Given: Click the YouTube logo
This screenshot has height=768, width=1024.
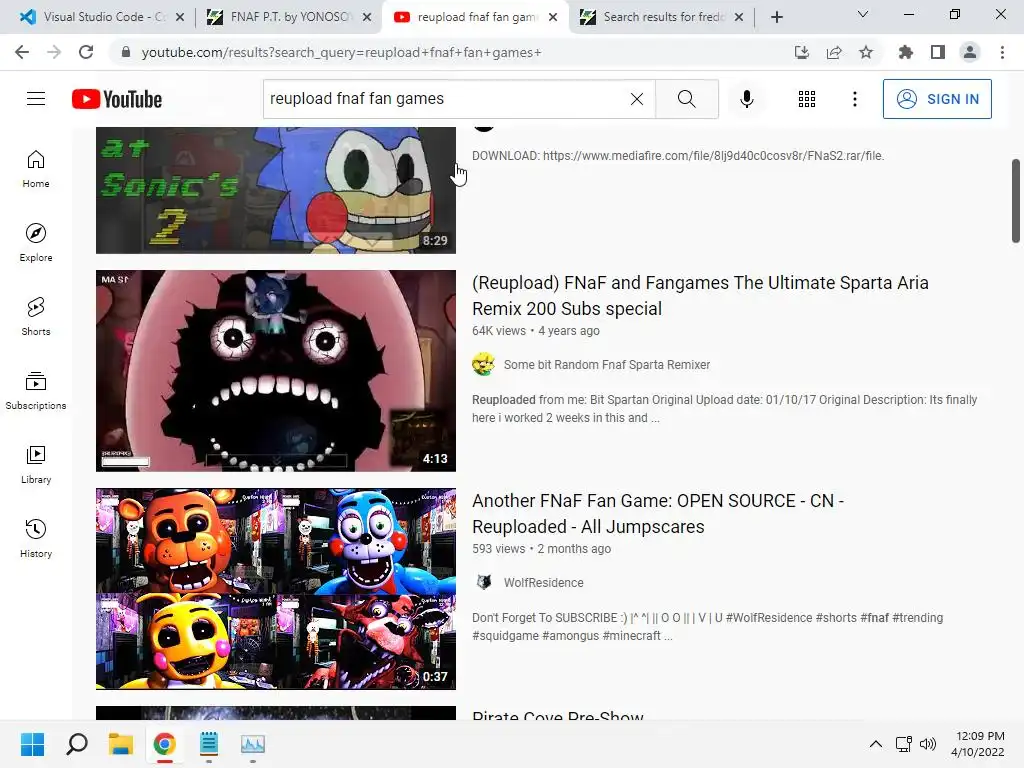Looking at the screenshot, I should click(x=117, y=99).
